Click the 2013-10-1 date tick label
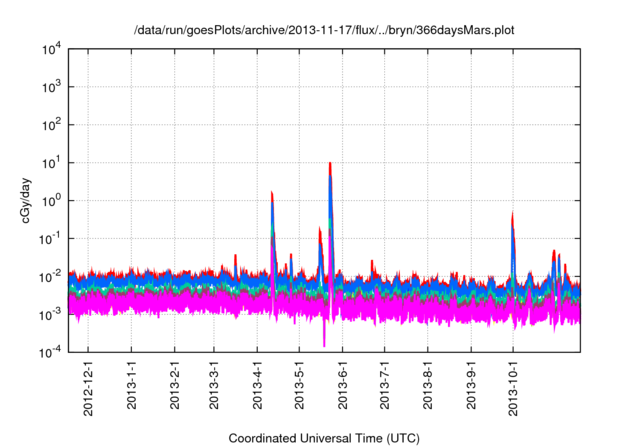This screenshot has height=448, width=640. [511, 390]
